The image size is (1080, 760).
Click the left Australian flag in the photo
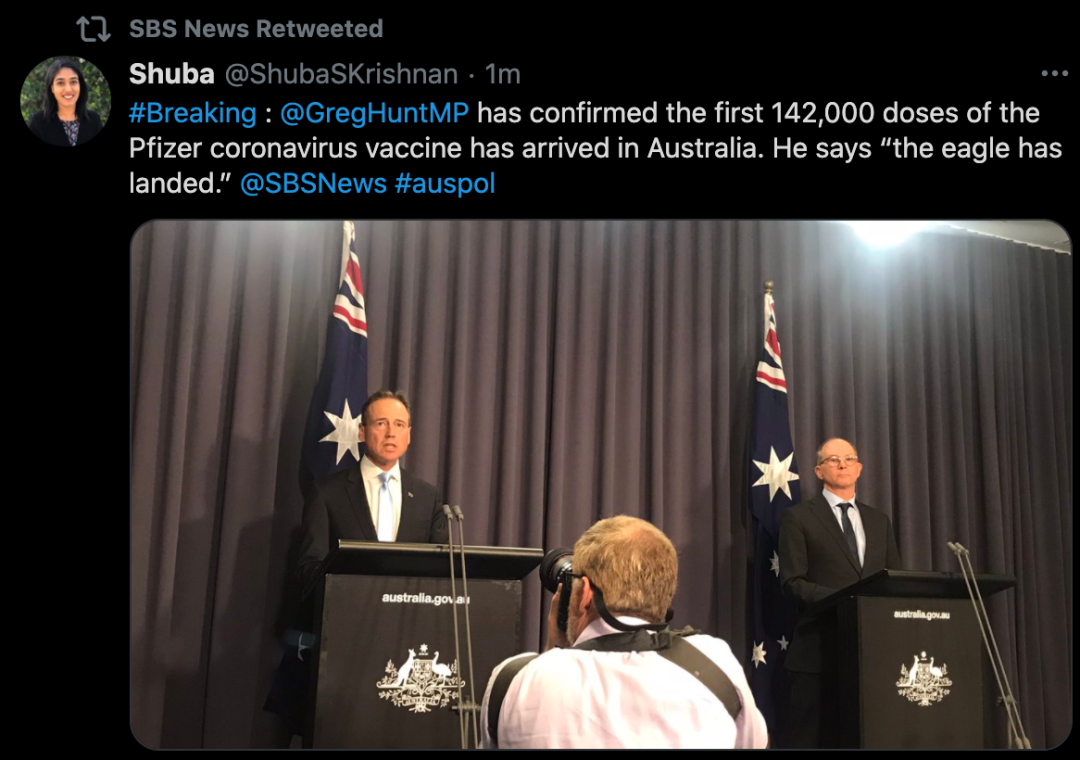(x=340, y=370)
